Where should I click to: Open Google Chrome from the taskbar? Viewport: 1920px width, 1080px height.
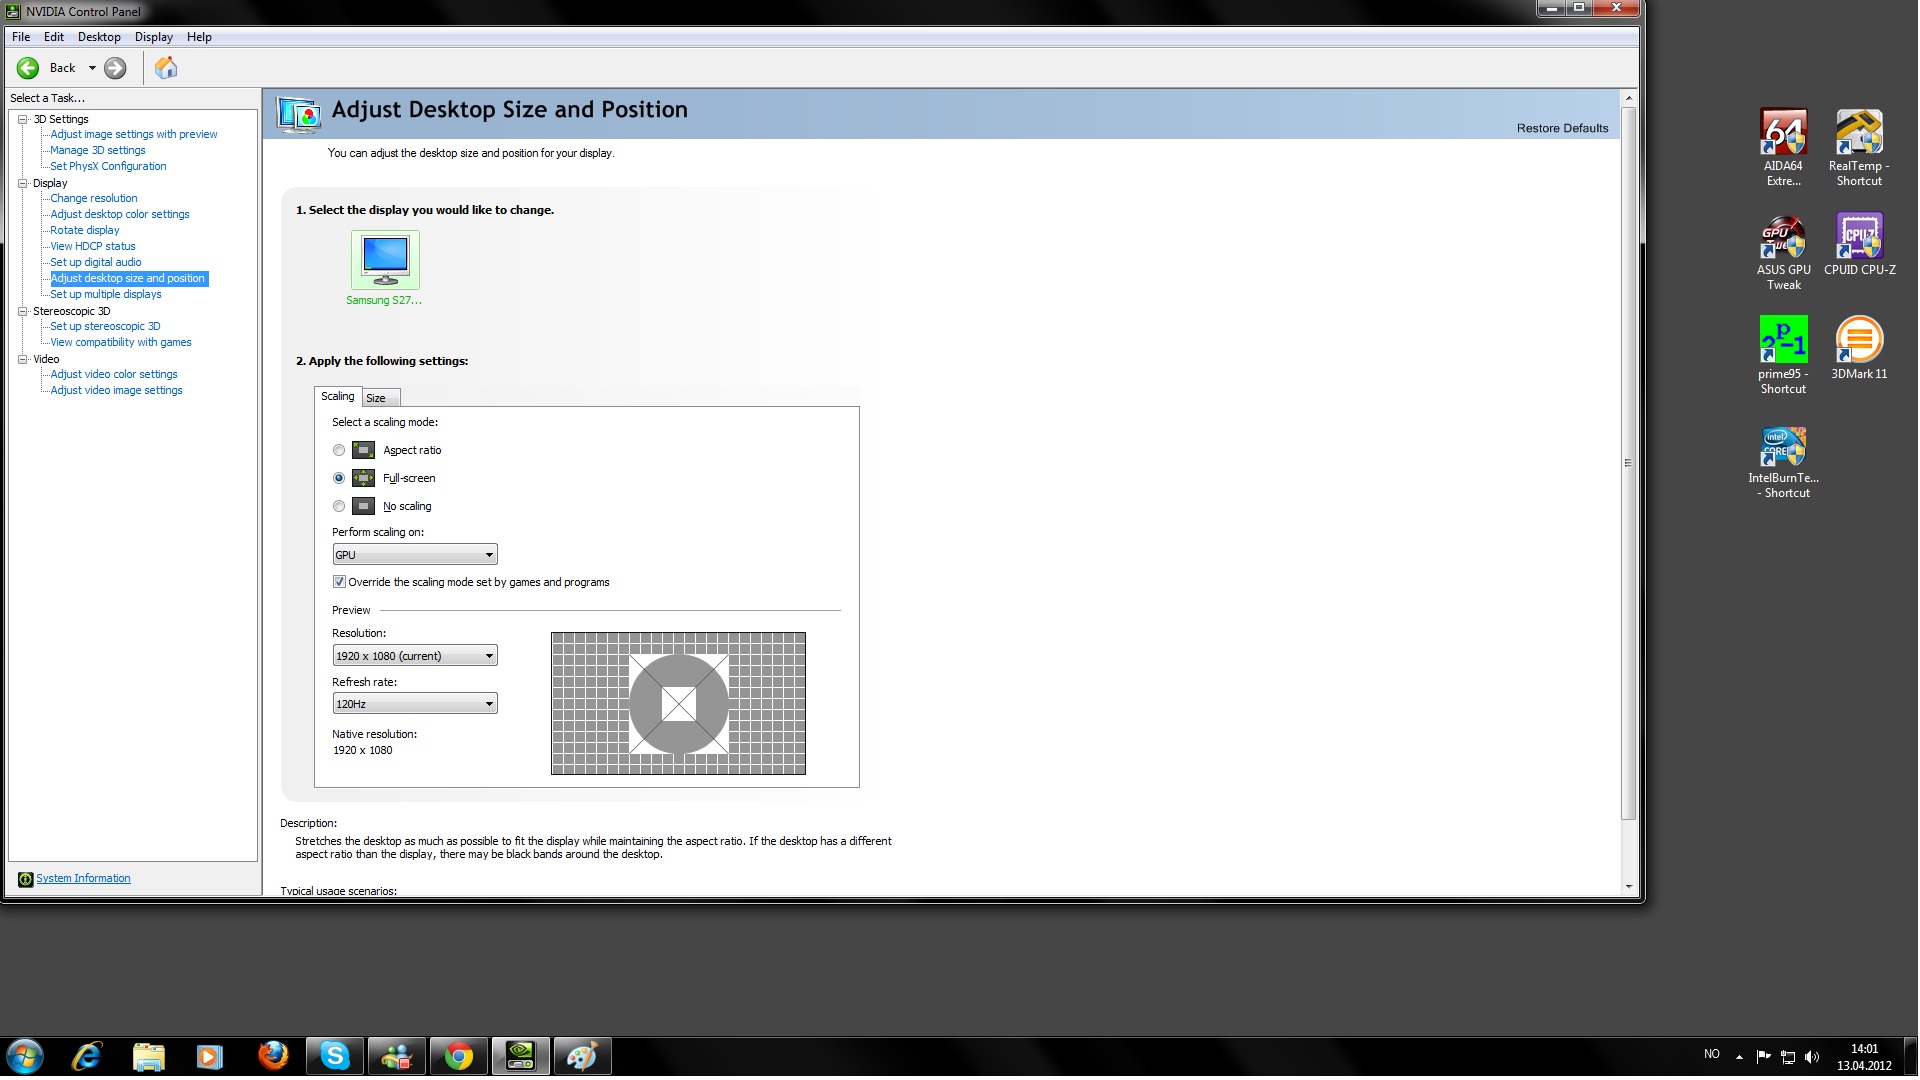pos(459,1056)
